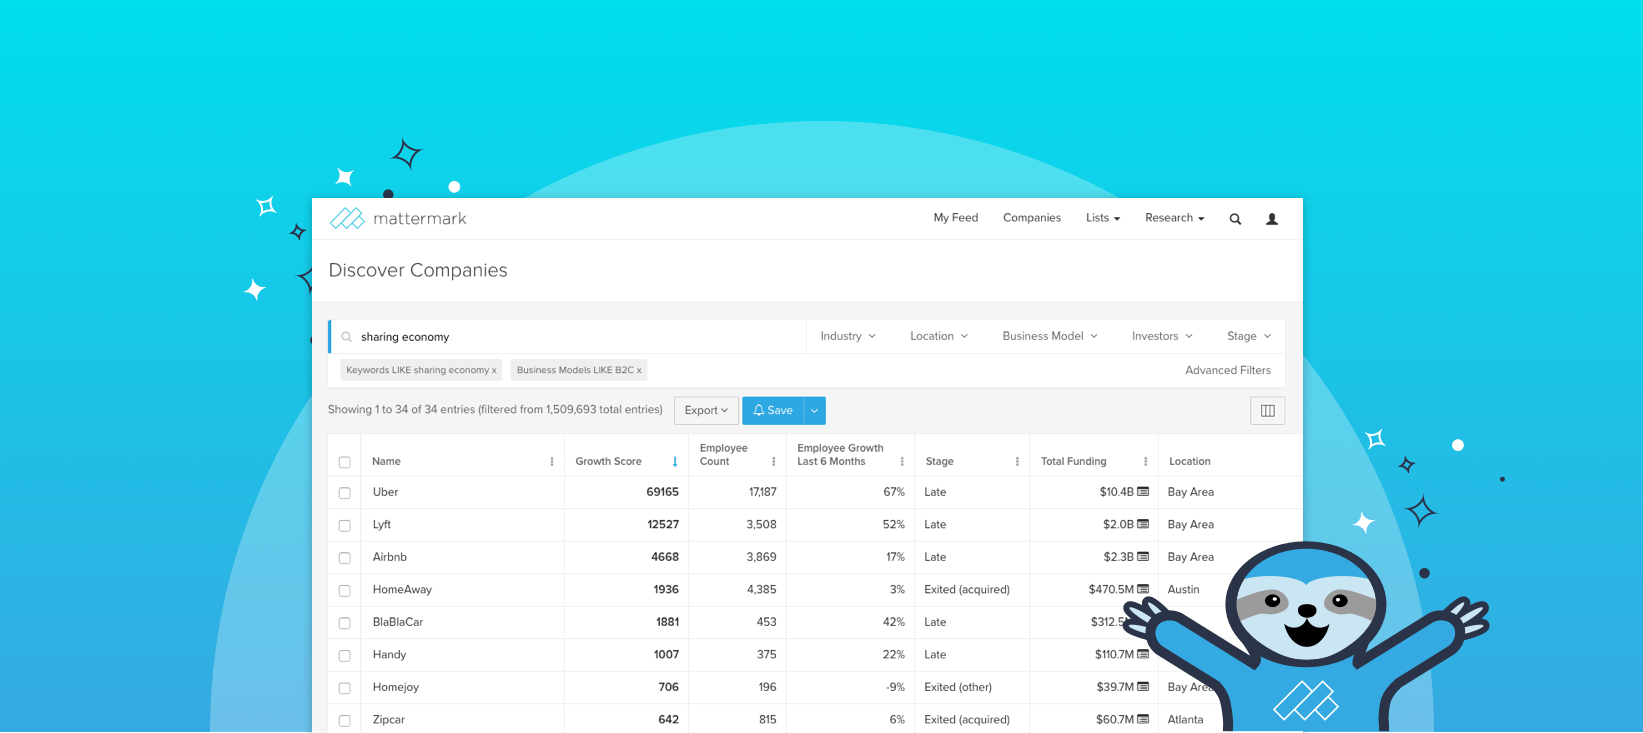This screenshot has width=1643, height=733.
Task: Remove Keywords LIKE sharing economy filter
Action: 494,371
